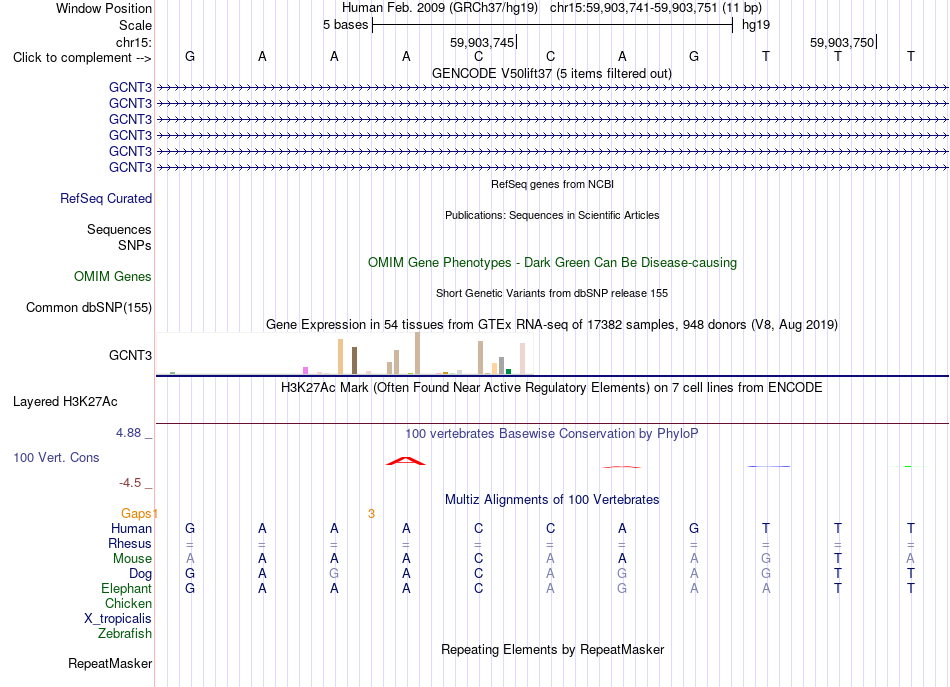Viewport: 950px width, 687px height.
Task: Click the orange Gaps label
Action: [136, 514]
